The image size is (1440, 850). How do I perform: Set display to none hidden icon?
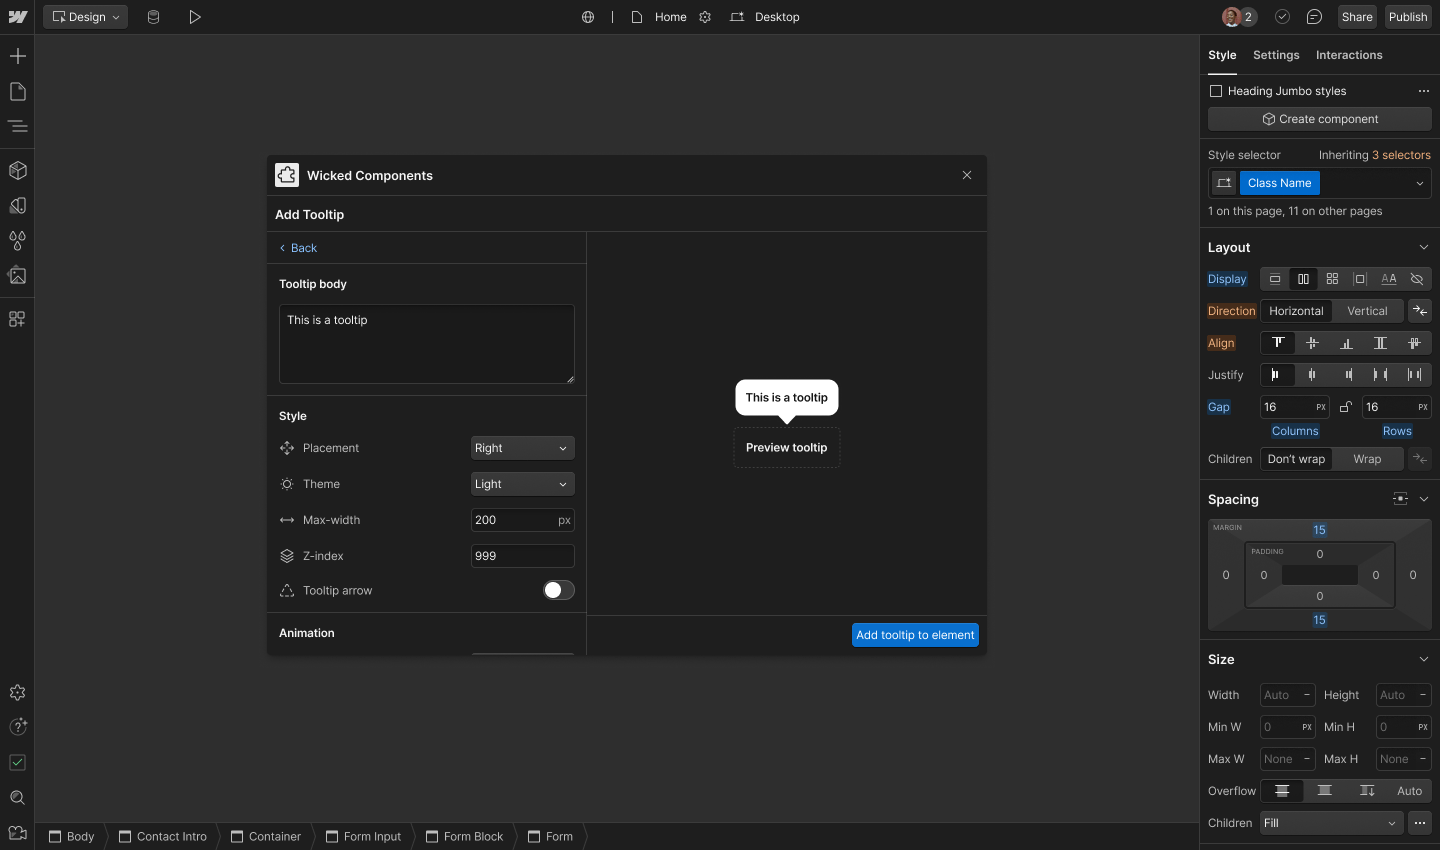tap(1417, 279)
